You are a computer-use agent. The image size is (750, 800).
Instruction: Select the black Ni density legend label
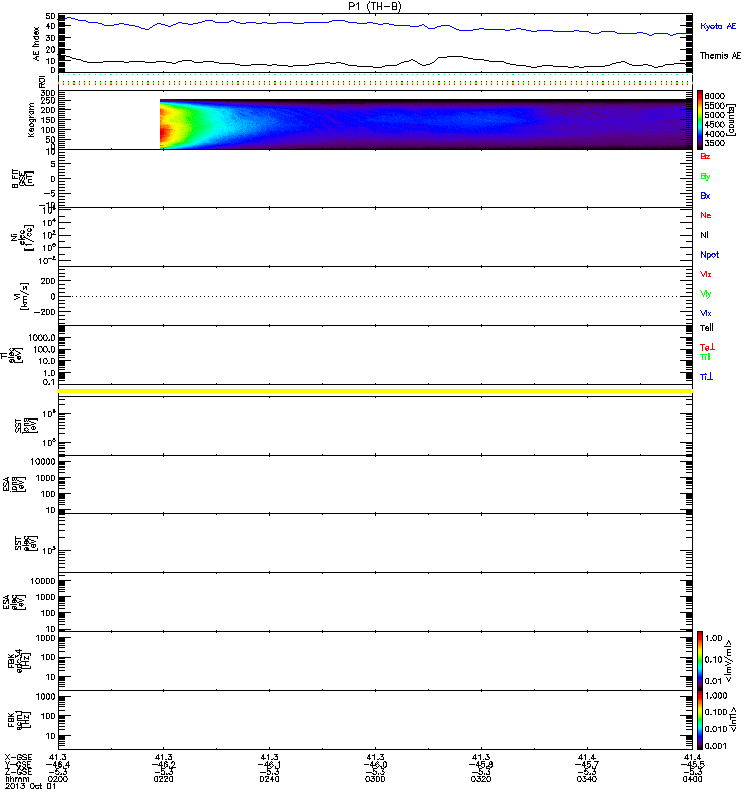pos(704,235)
